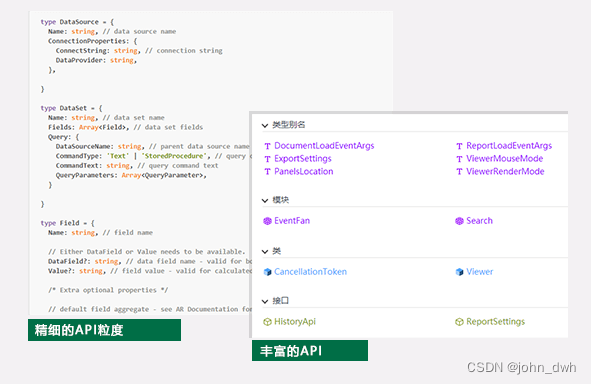Click the 'ConnectionProperties: {' code line
591x384 pixels.
click(93, 41)
